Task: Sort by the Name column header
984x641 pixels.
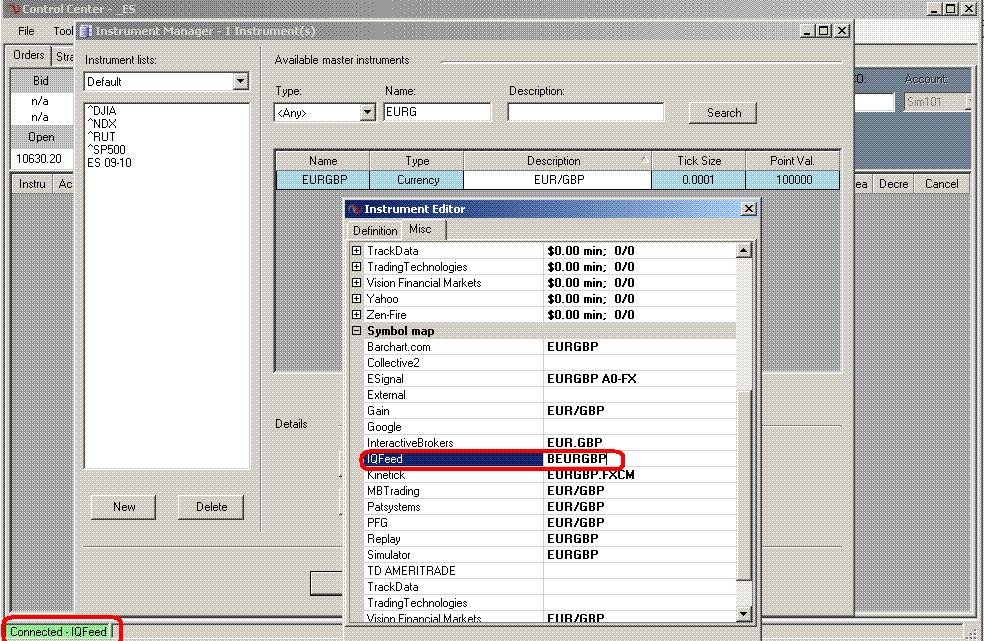Action: tap(323, 161)
